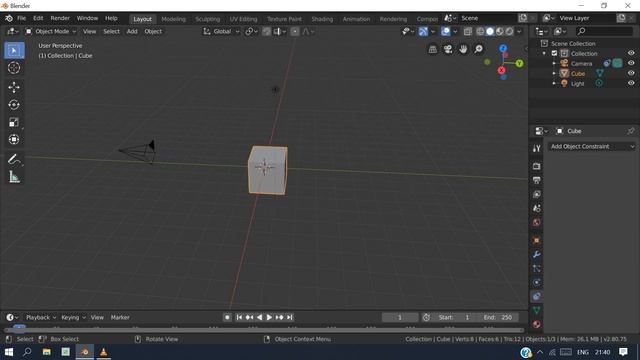Click the pan view hand icon
This screenshot has width=640, height=360.
(463, 49)
